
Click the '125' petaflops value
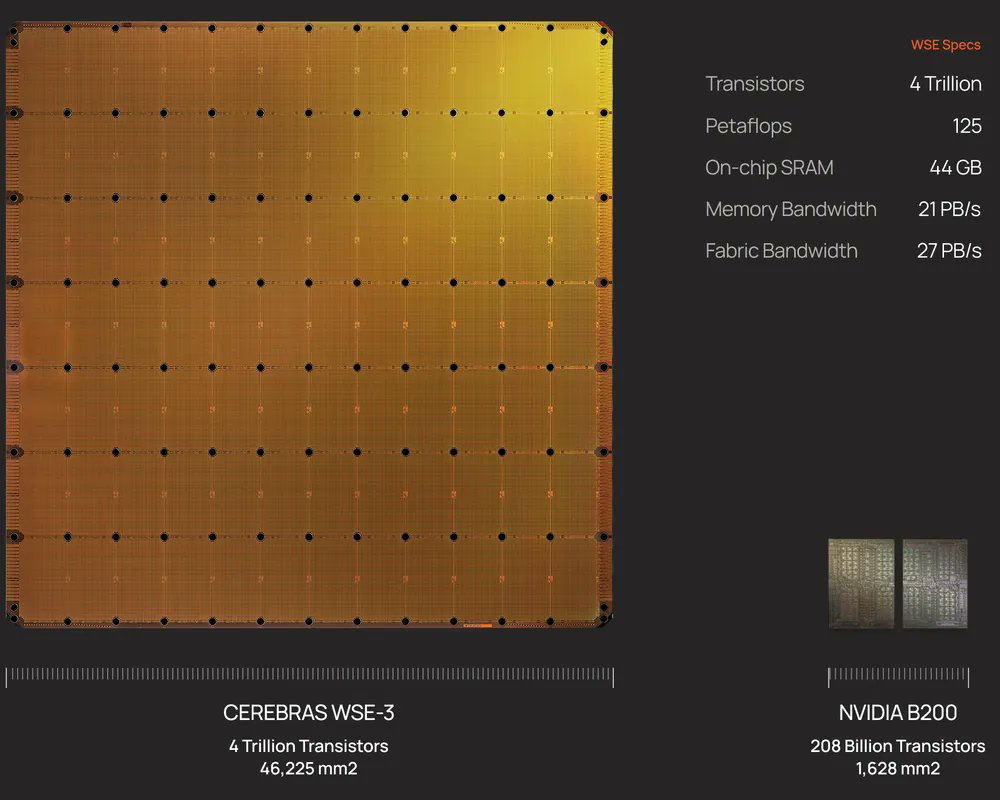[967, 126]
